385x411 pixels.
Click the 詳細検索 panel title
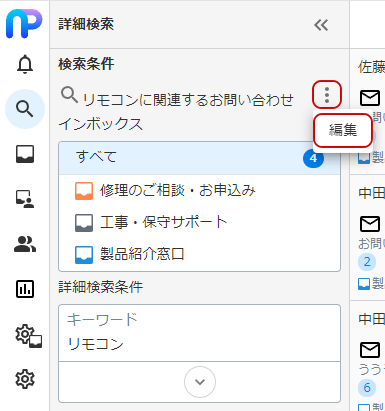[86, 24]
